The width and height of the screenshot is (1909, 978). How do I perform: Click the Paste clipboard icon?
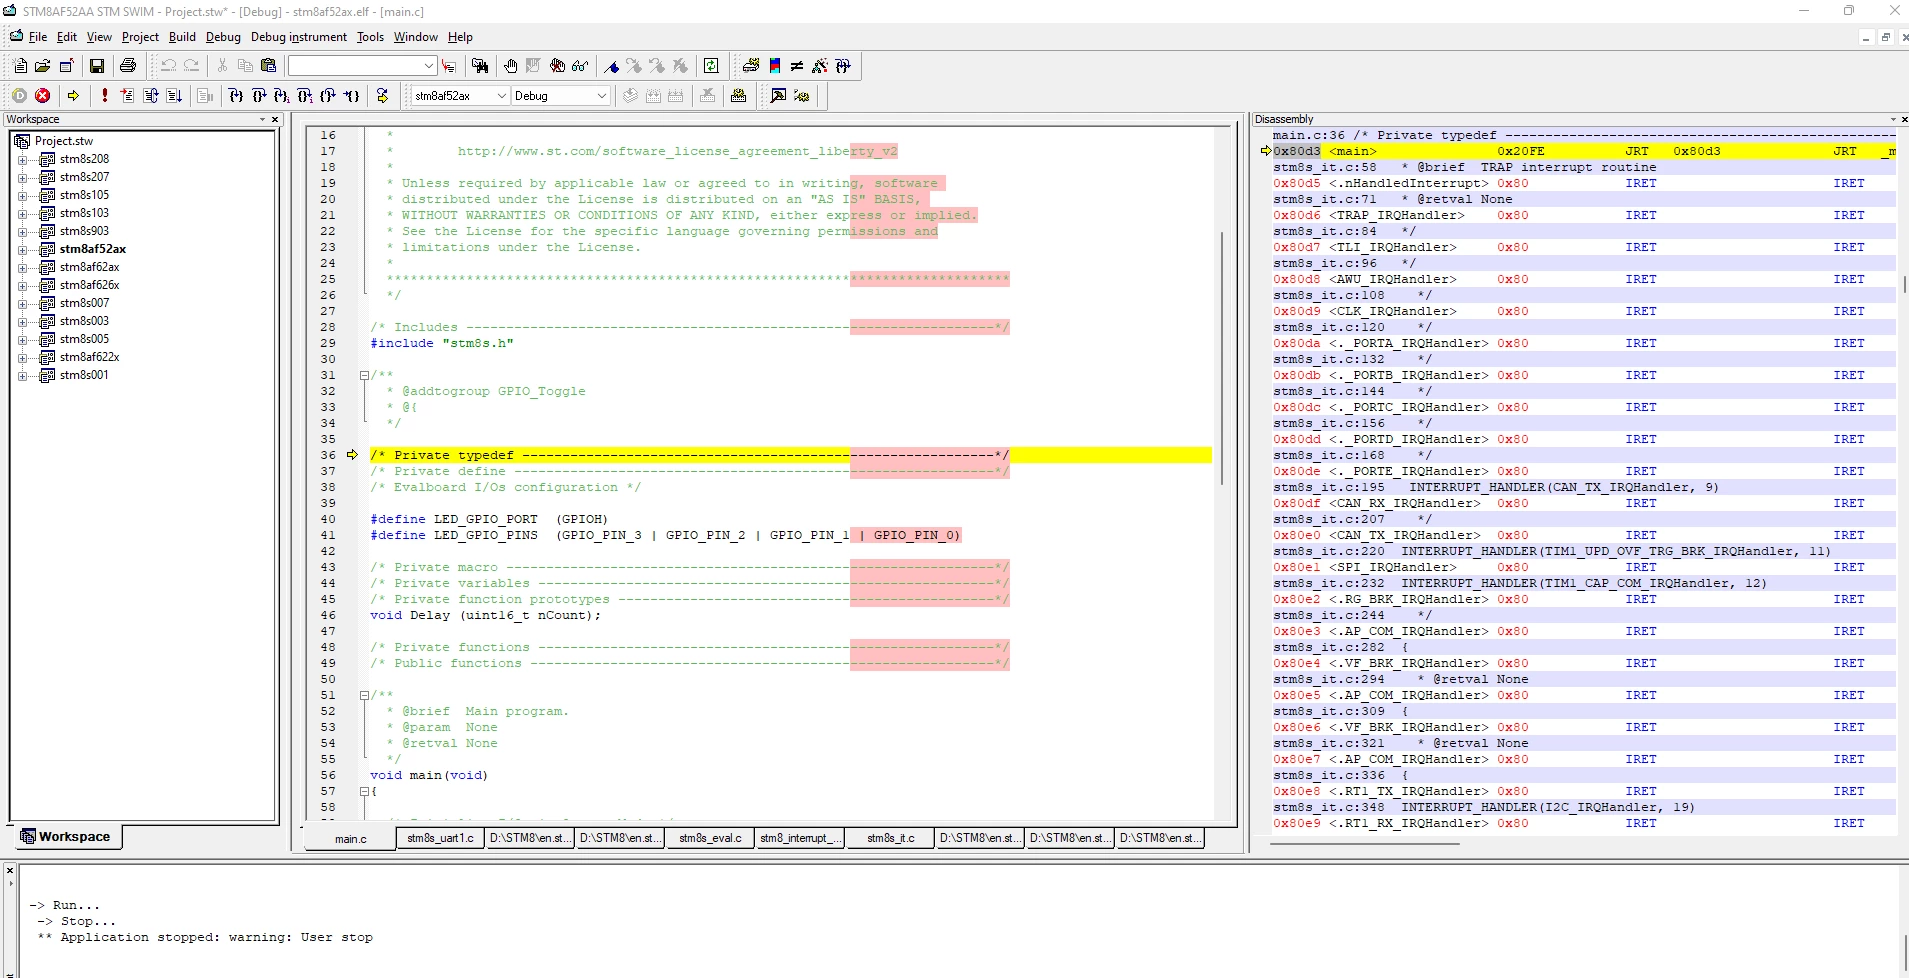(268, 66)
